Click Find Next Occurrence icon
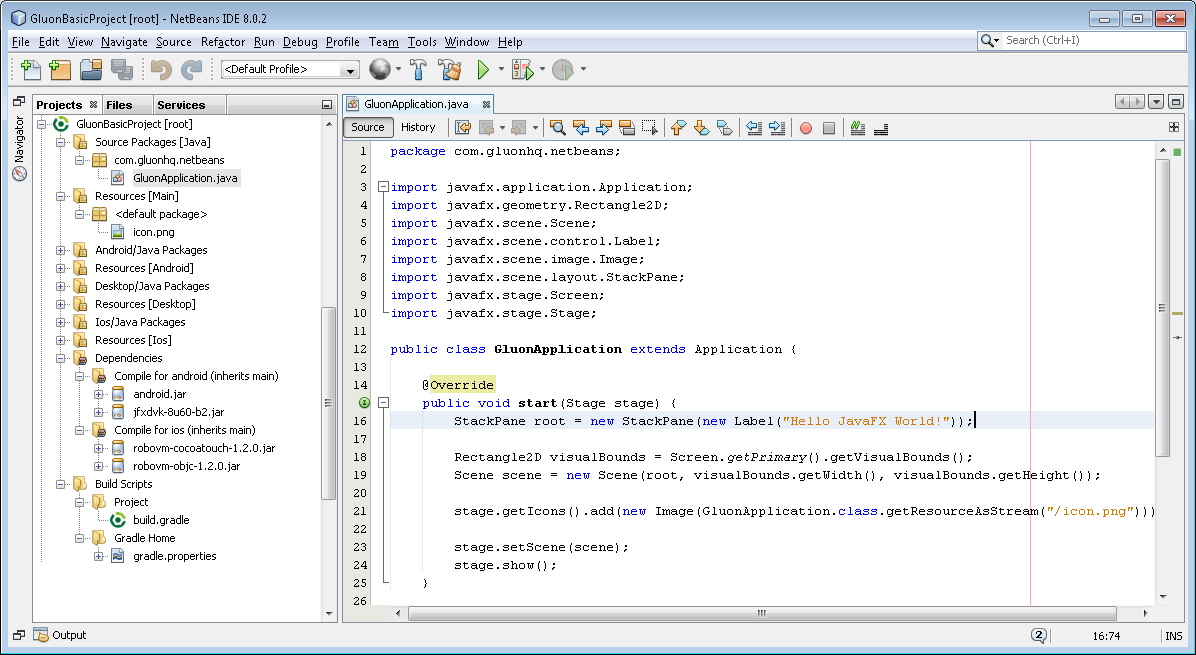Screen dimensions: 1196x655 [x=603, y=128]
